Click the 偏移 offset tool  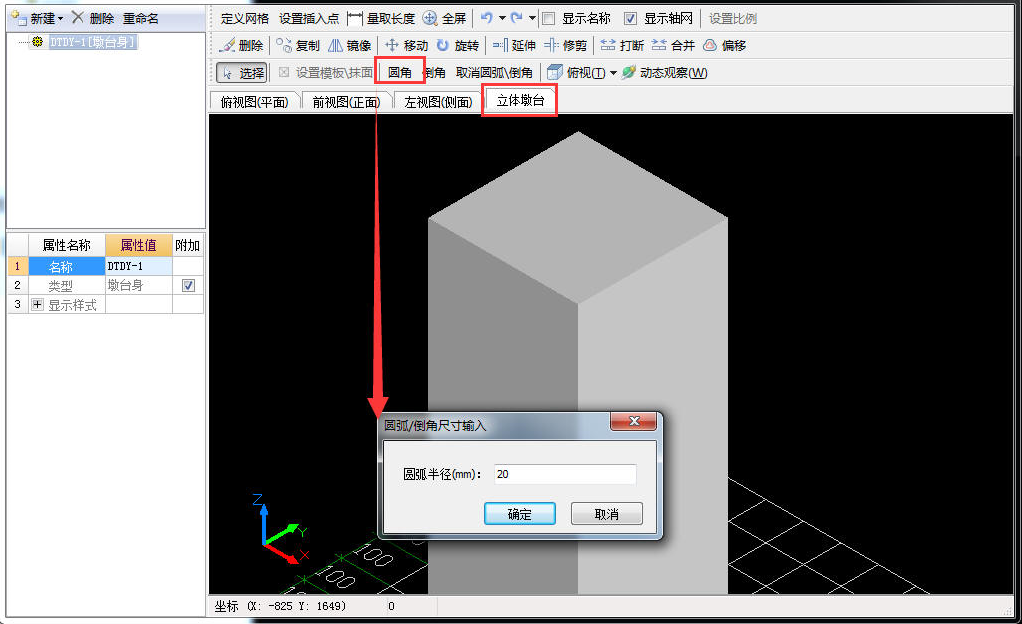tap(724, 45)
